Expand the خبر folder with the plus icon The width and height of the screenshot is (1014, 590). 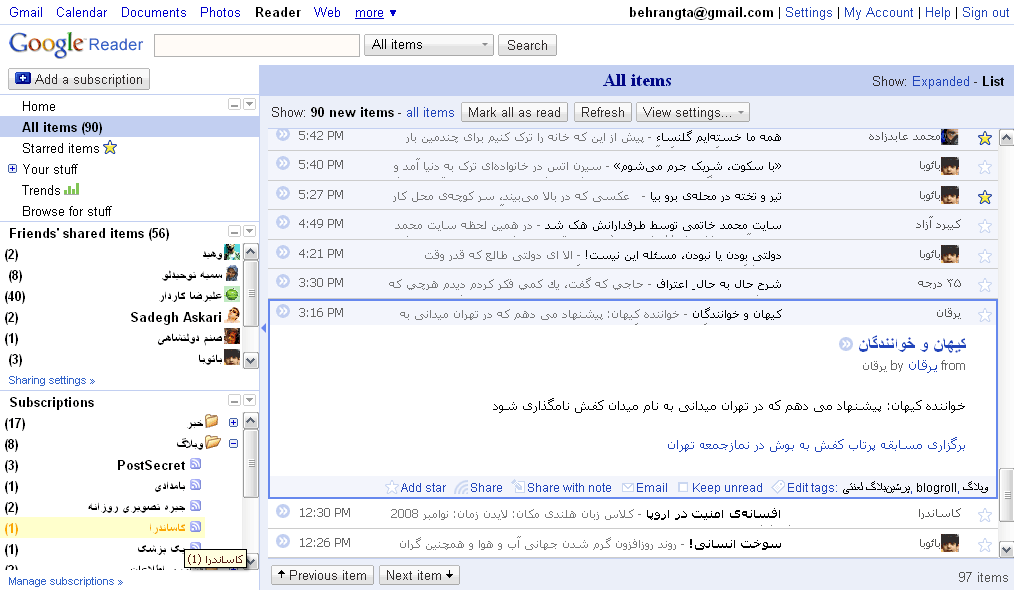232,422
